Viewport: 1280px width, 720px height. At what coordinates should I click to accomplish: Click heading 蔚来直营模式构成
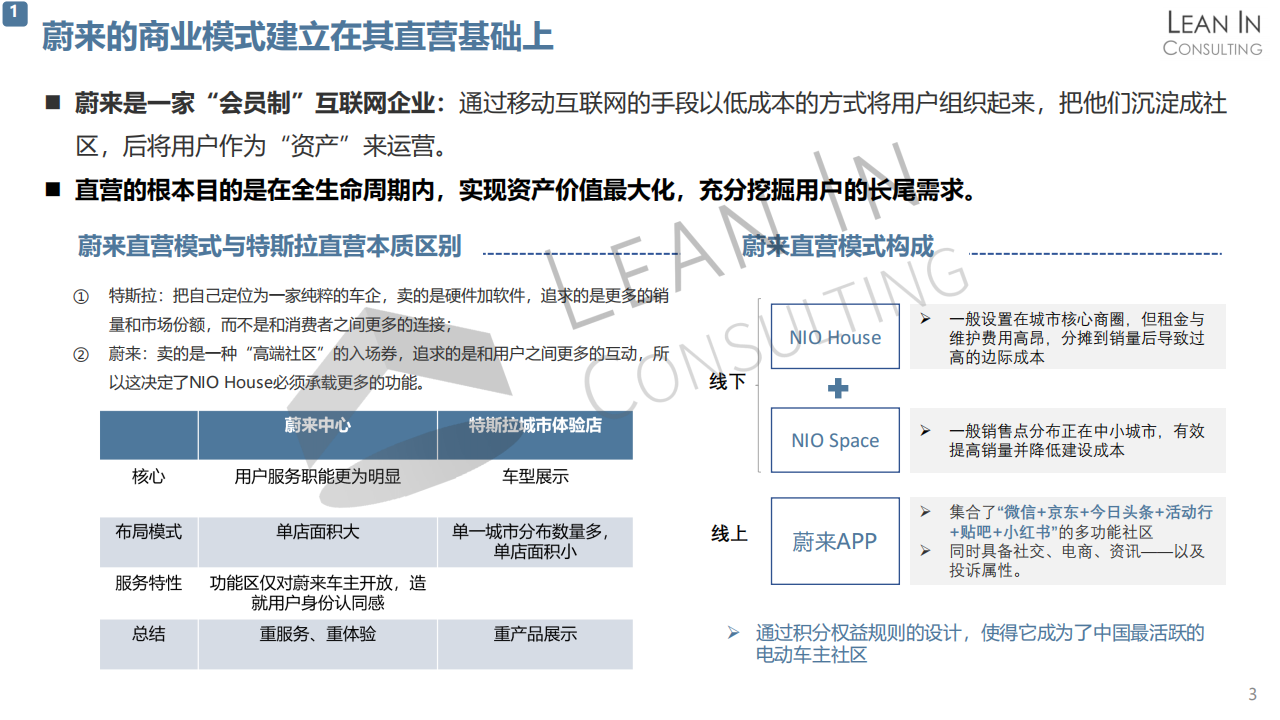coord(837,246)
